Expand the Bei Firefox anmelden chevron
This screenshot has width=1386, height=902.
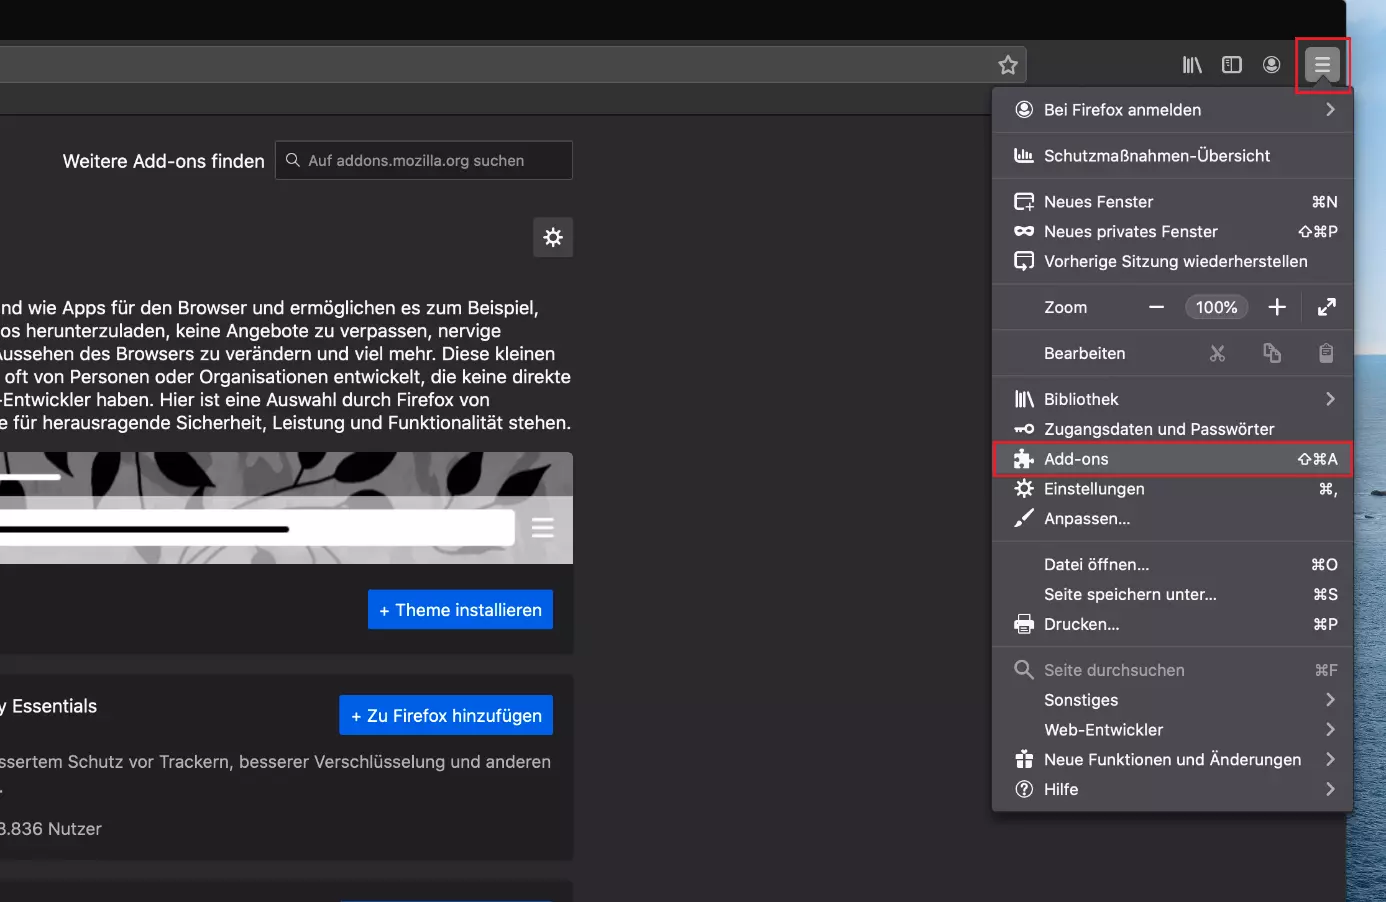tap(1330, 110)
